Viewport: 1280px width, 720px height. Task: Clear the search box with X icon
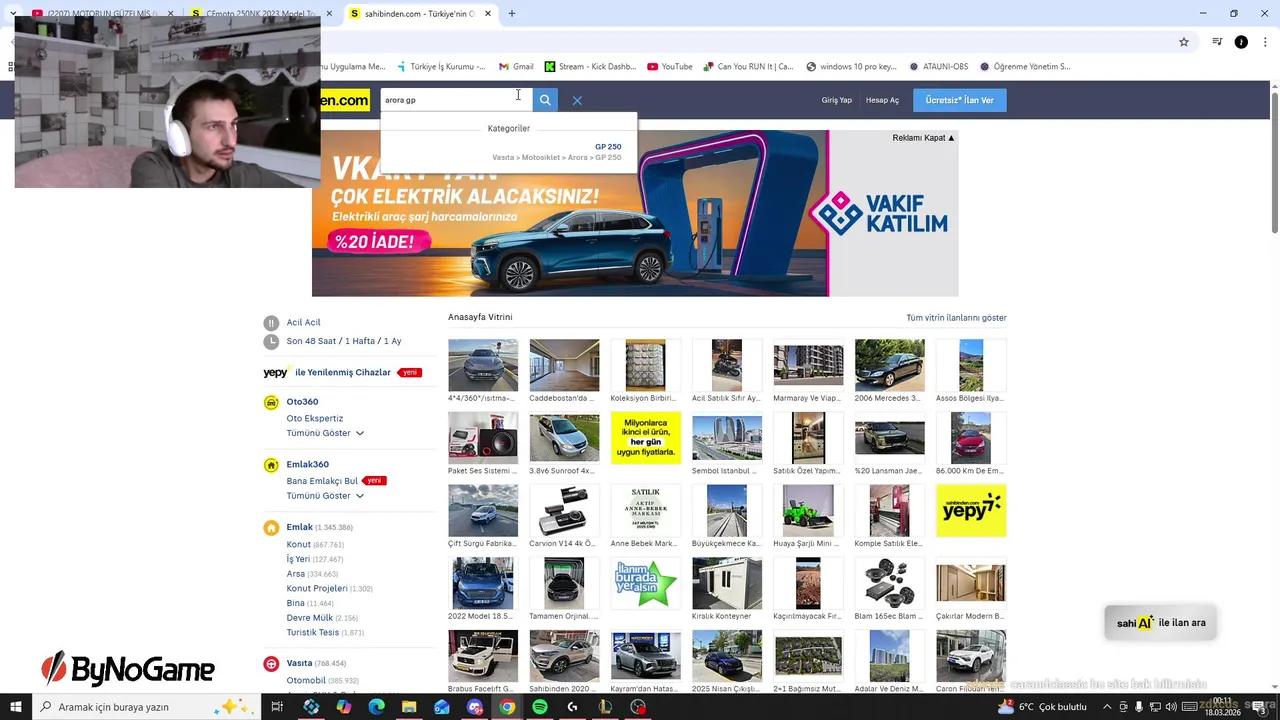(577, 100)
